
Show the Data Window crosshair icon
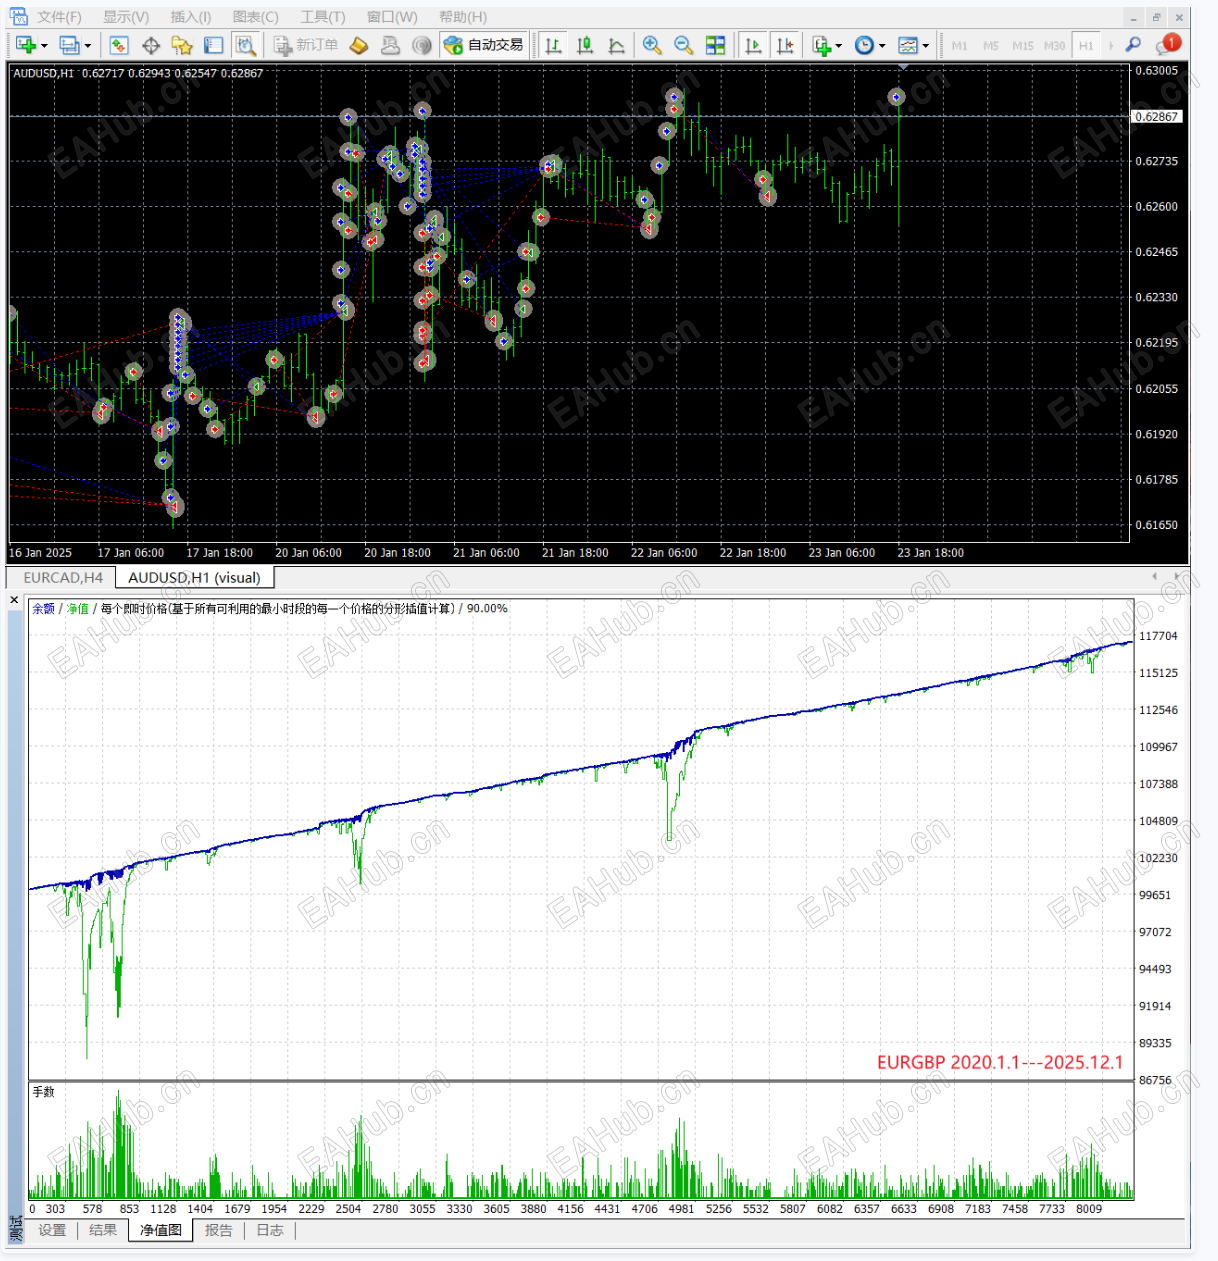point(151,45)
